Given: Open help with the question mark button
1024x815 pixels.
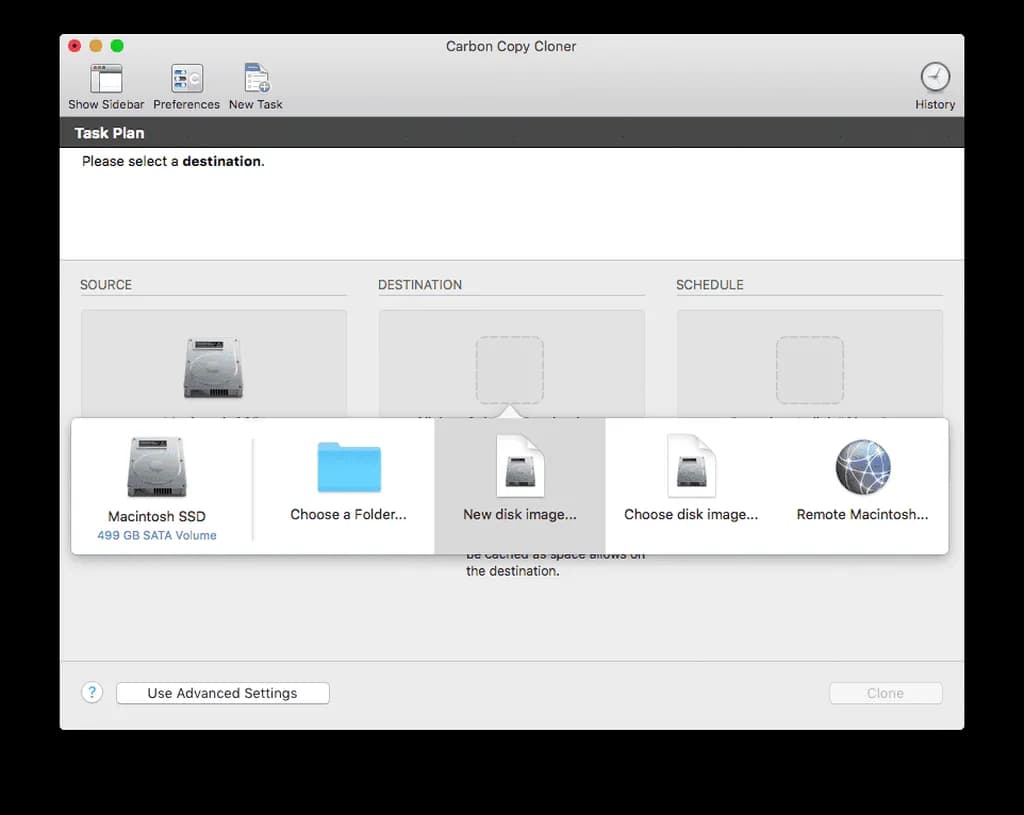Looking at the screenshot, I should (x=92, y=693).
